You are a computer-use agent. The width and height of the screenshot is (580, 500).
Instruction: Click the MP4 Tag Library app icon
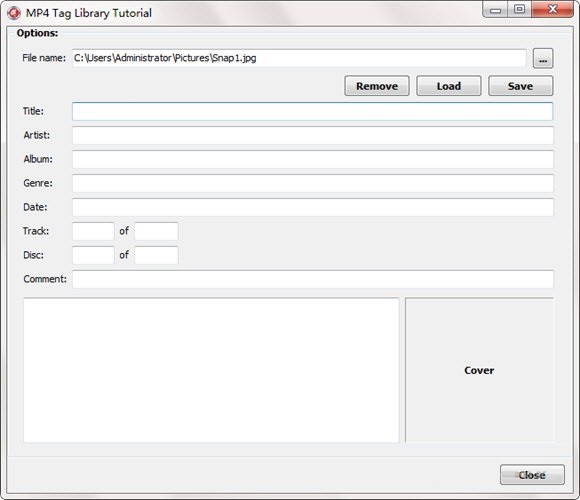[14, 13]
